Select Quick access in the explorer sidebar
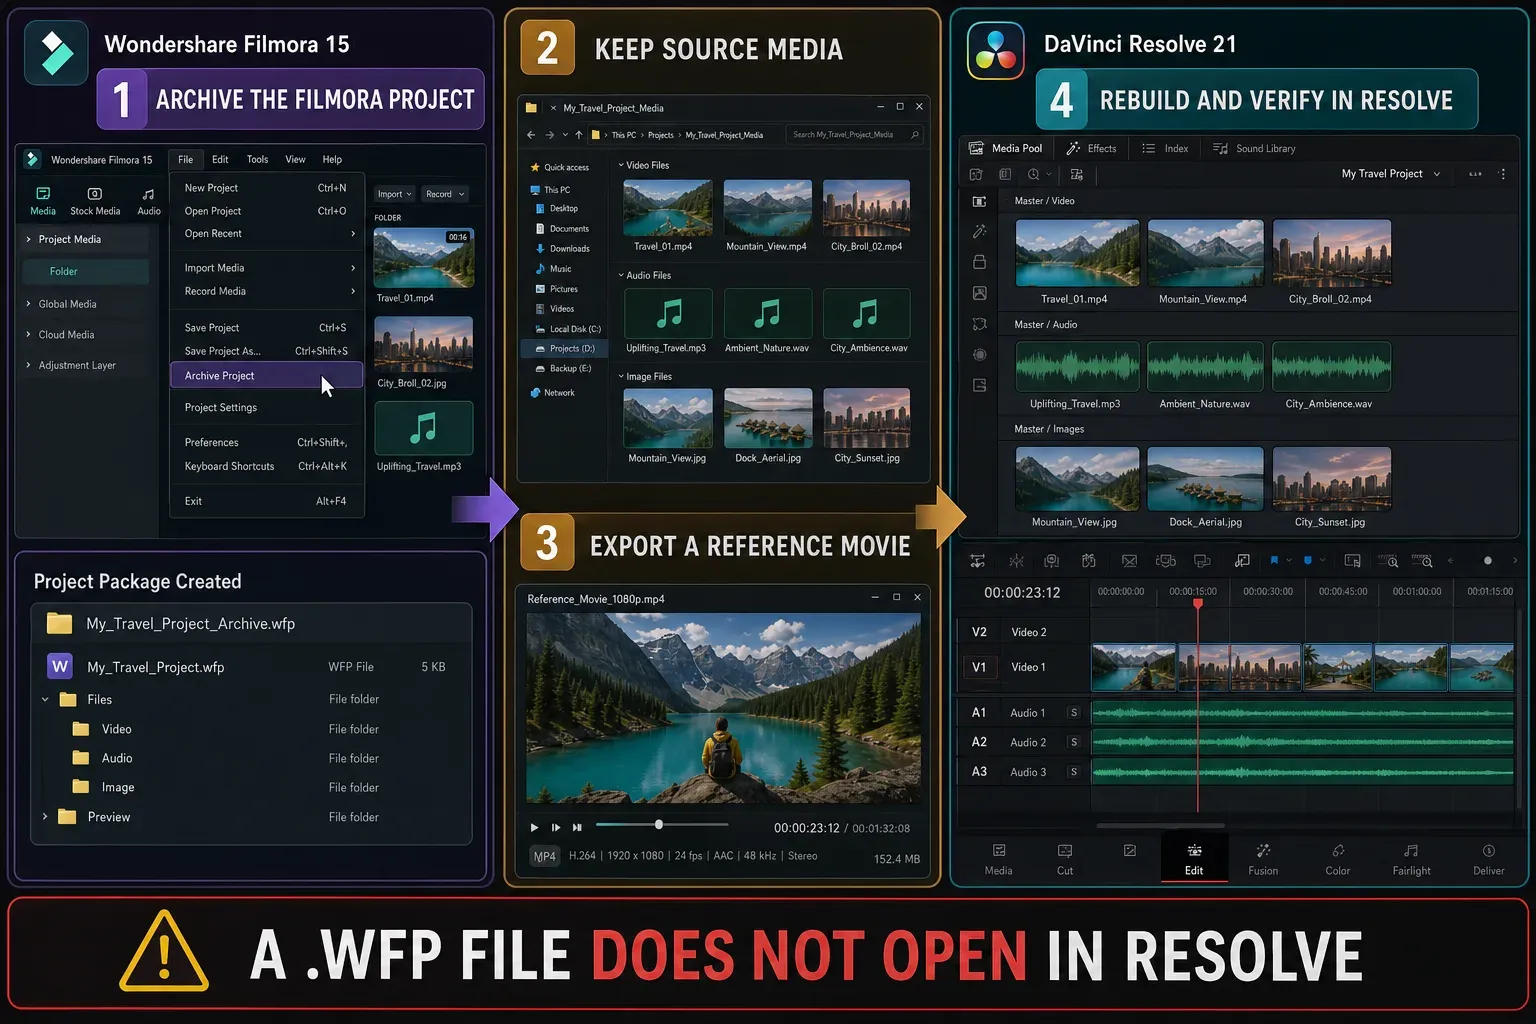The height and width of the screenshot is (1024, 1536). pyautogui.click(x=559, y=167)
